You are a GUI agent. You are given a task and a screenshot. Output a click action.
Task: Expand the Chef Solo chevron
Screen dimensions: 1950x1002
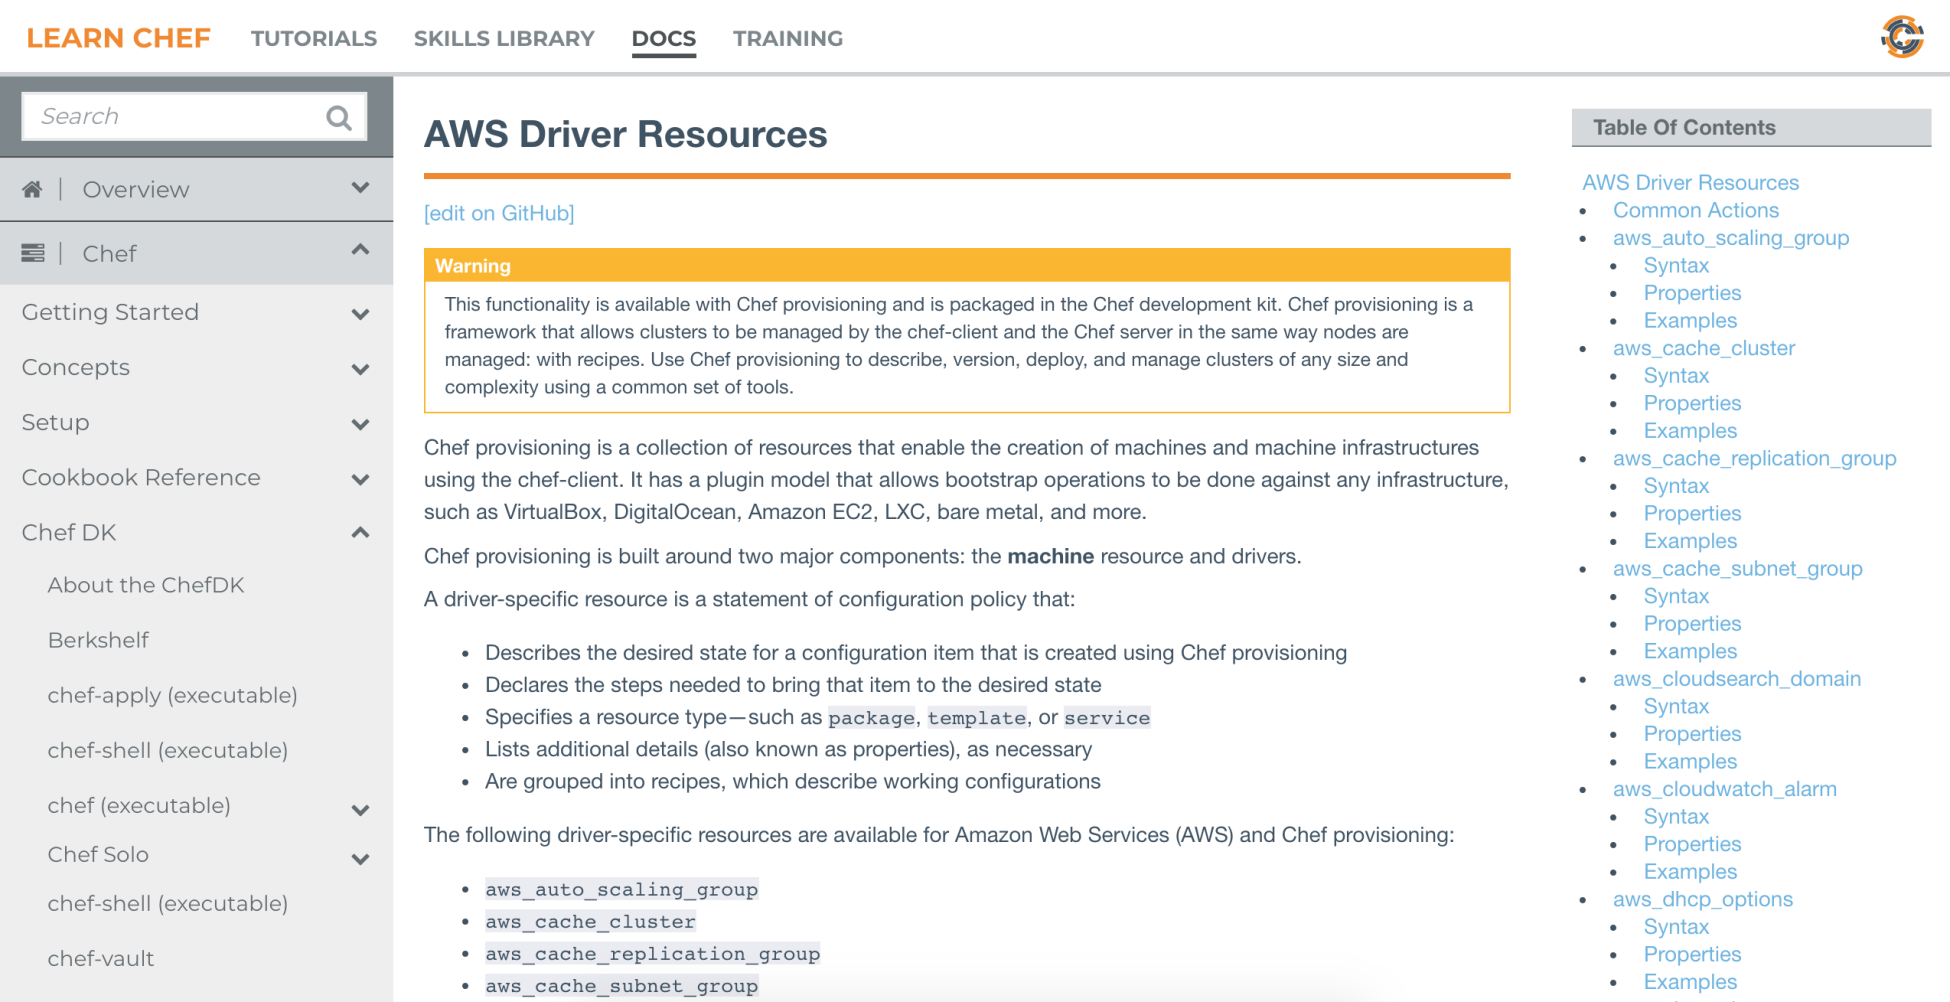[x=361, y=859]
